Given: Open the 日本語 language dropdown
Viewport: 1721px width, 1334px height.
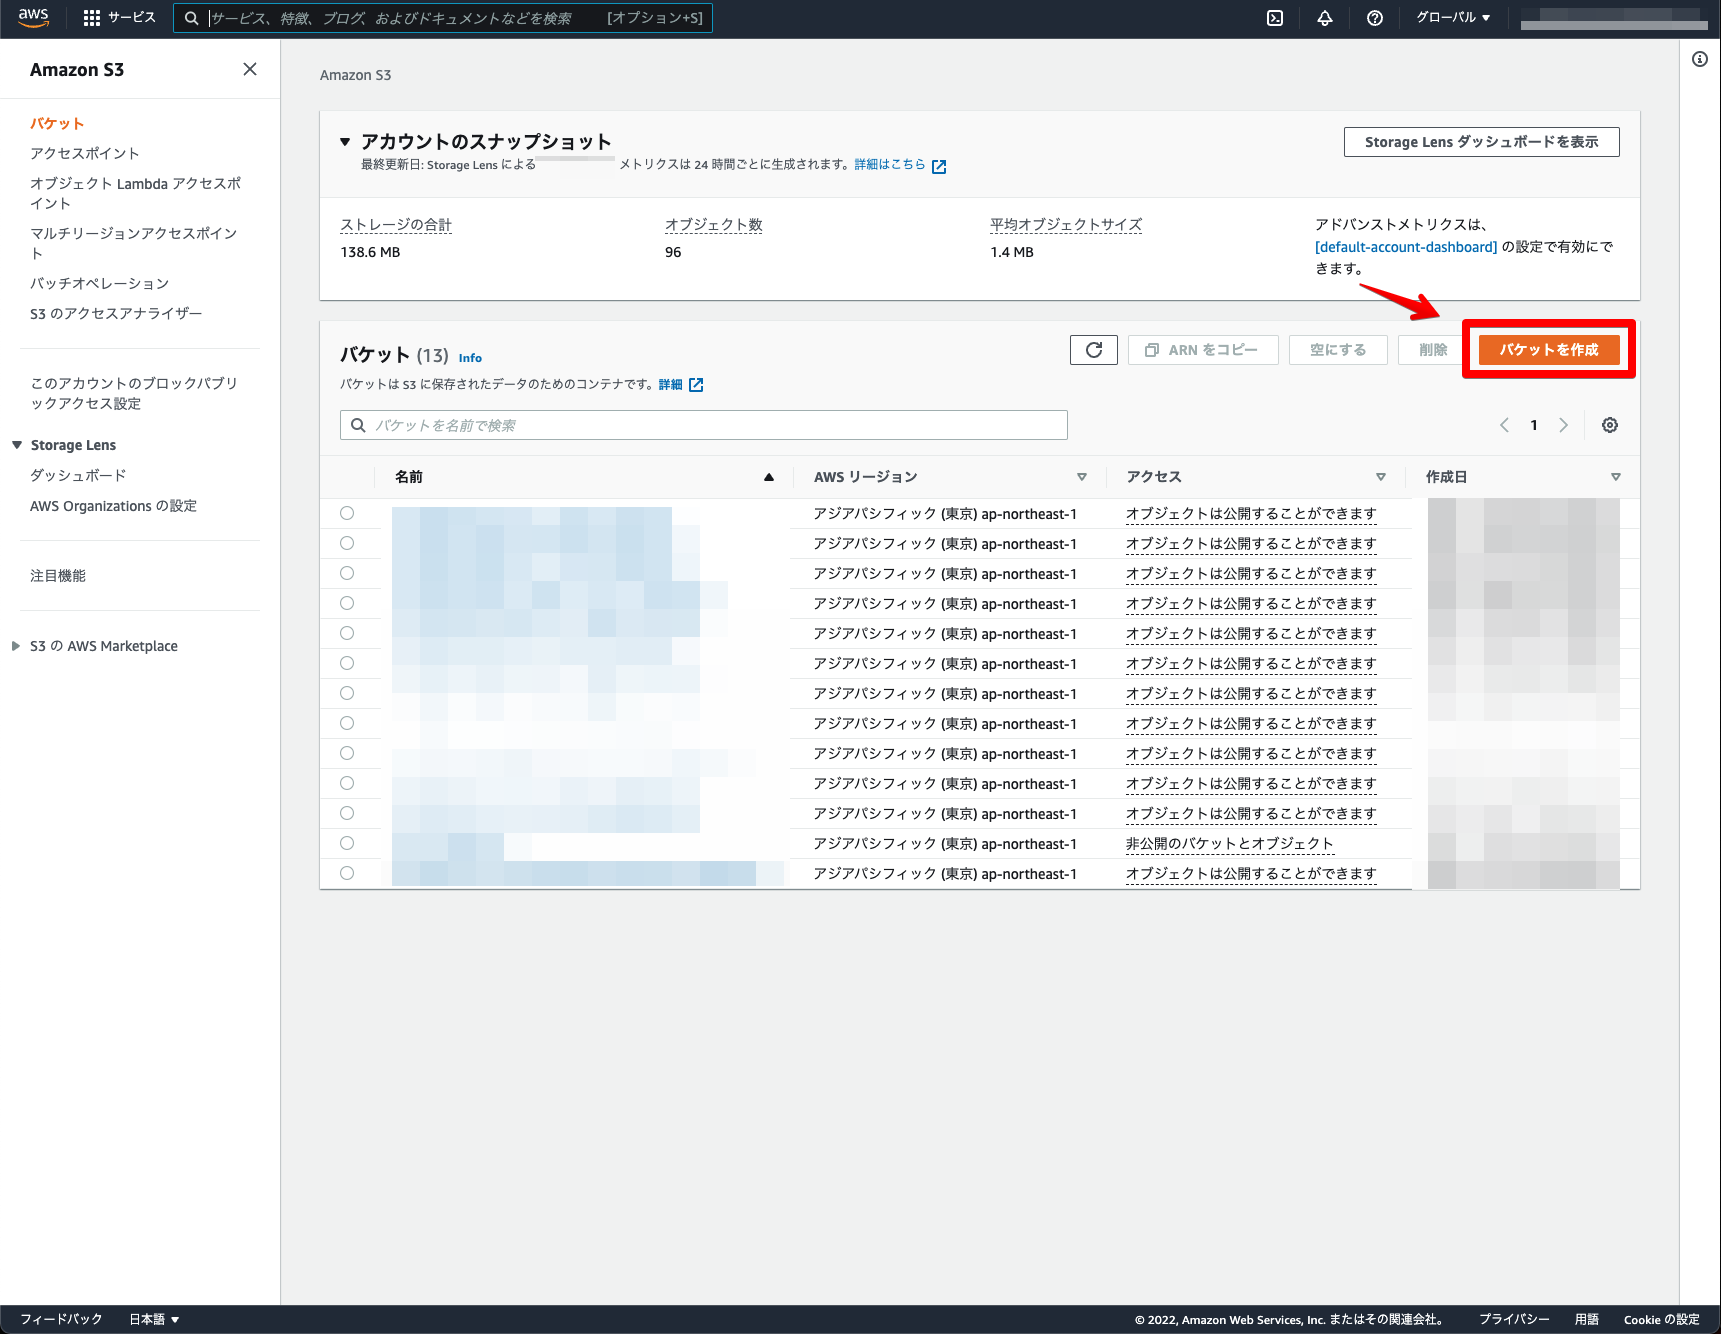Looking at the screenshot, I should 154,1319.
